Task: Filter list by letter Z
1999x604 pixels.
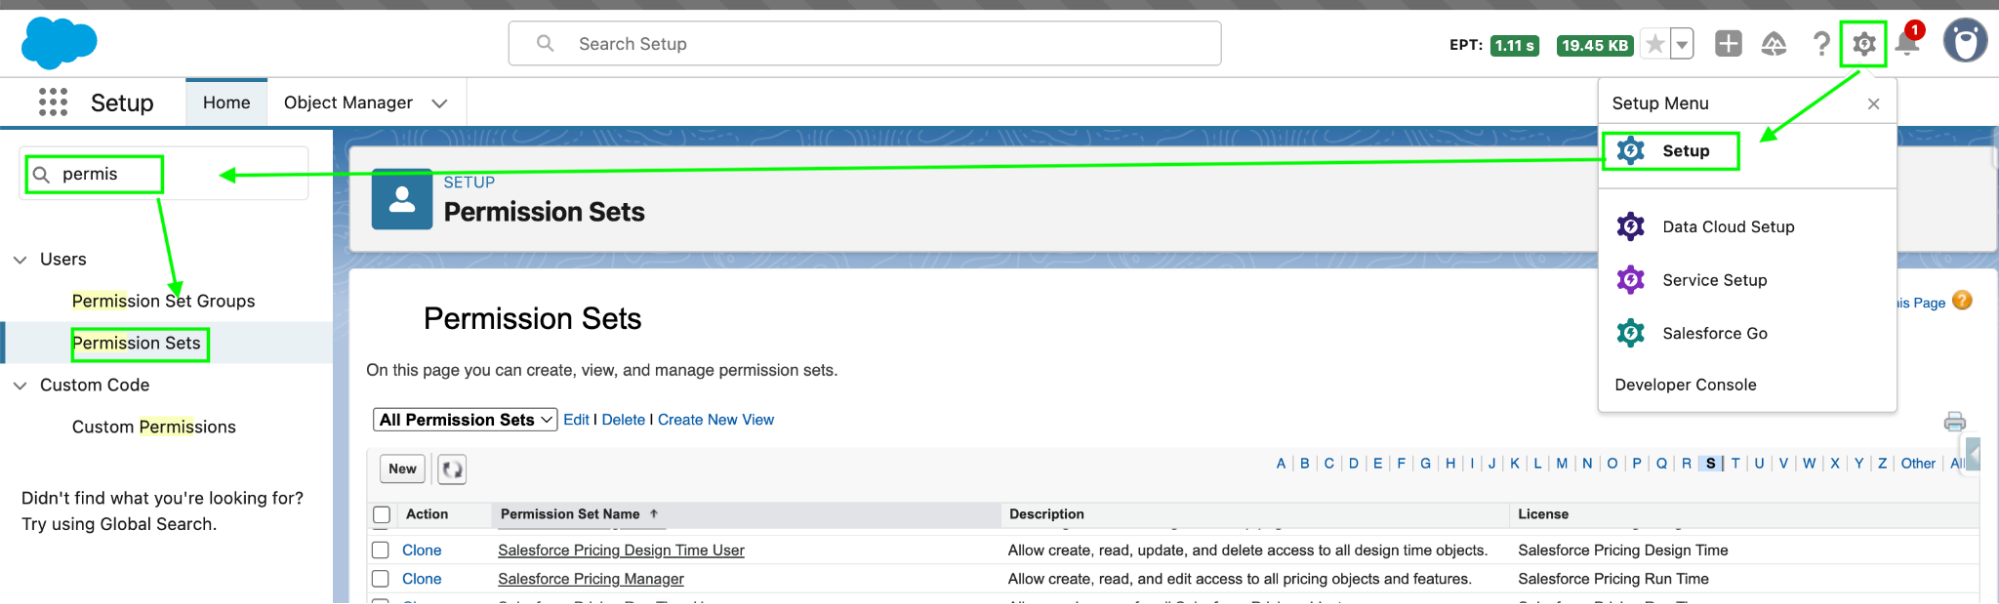Action: [x=1882, y=464]
